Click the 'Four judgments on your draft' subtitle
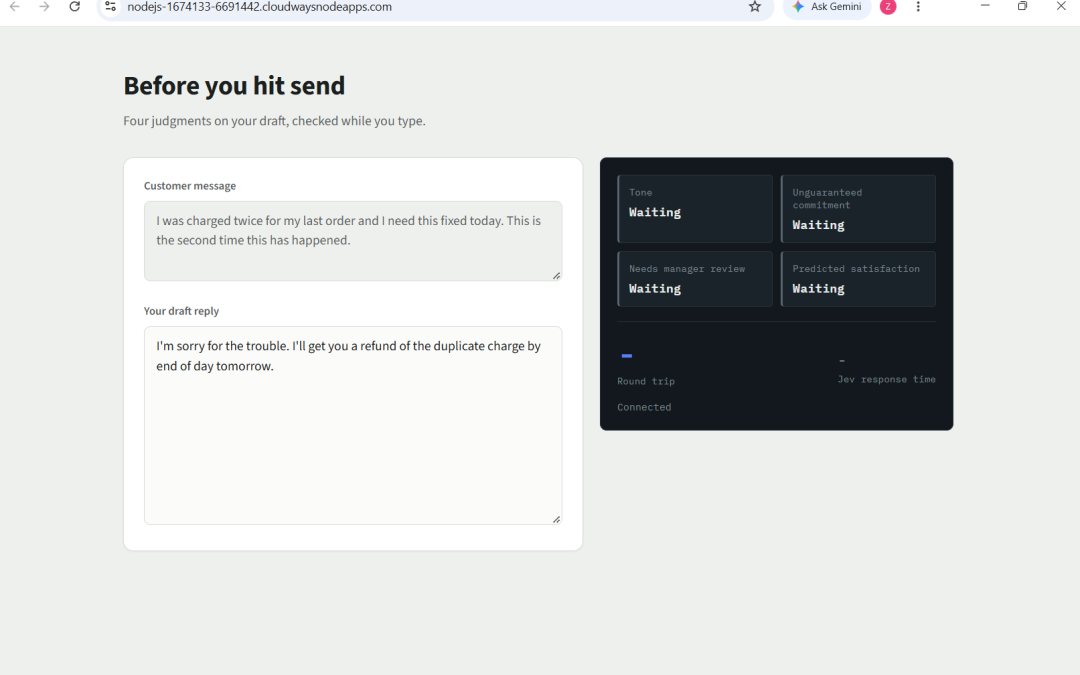 (274, 121)
